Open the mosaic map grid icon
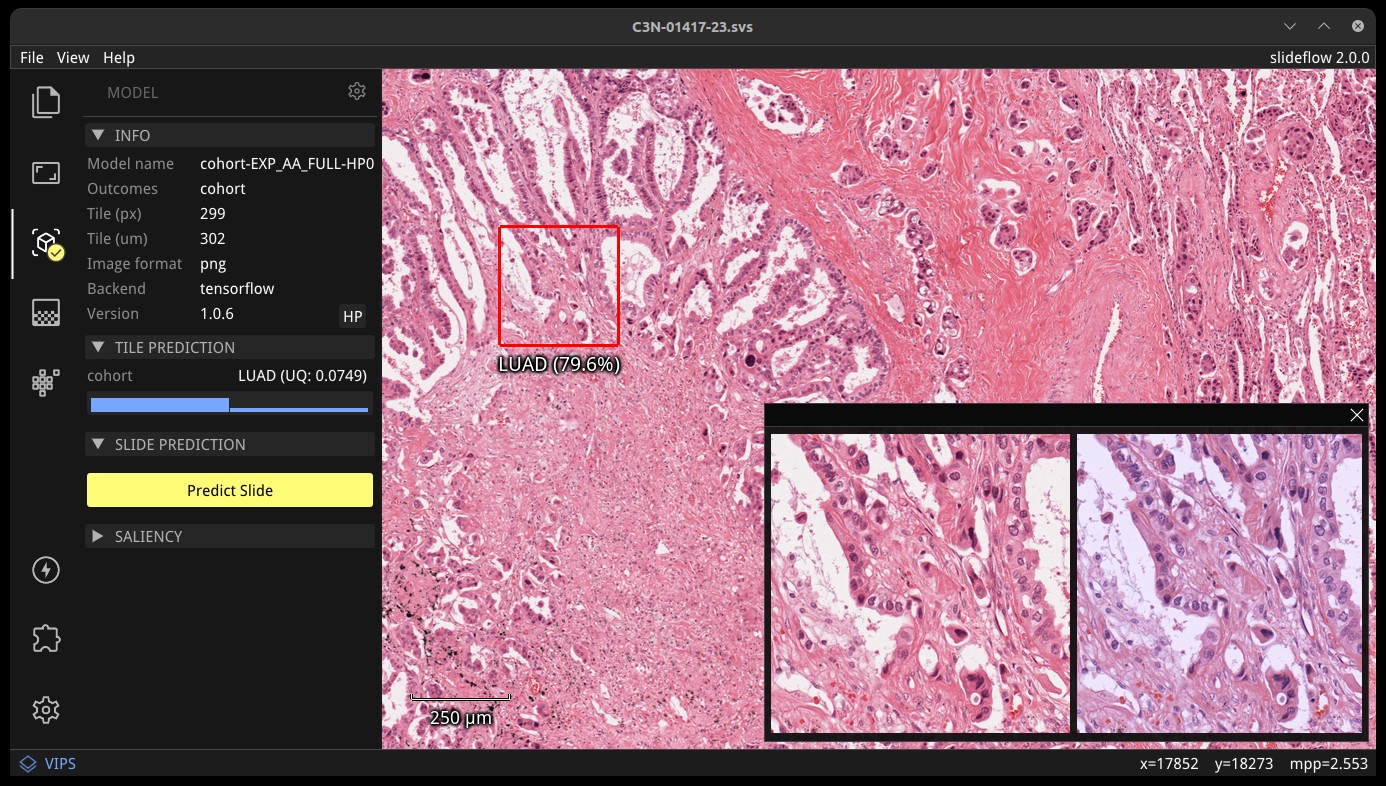The width and height of the screenshot is (1386, 786). [x=46, y=382]
